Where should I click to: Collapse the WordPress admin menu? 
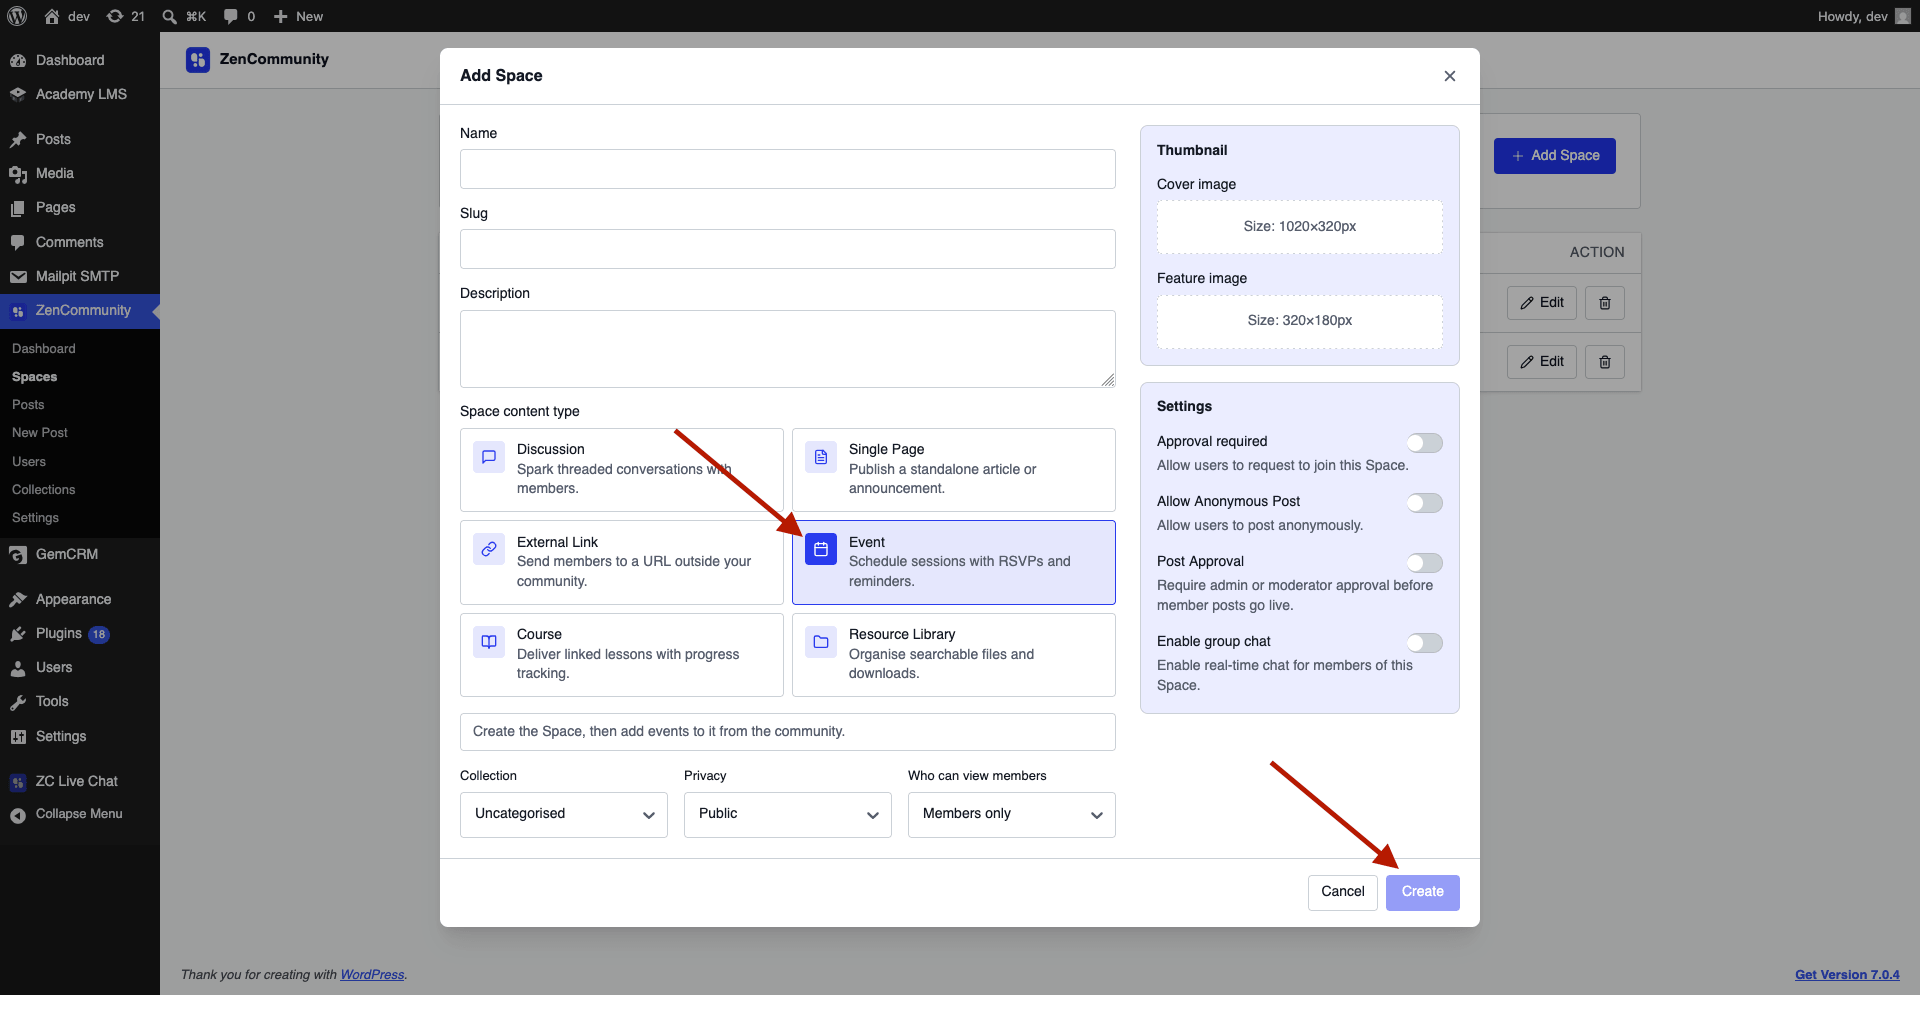tap(80, 815)
